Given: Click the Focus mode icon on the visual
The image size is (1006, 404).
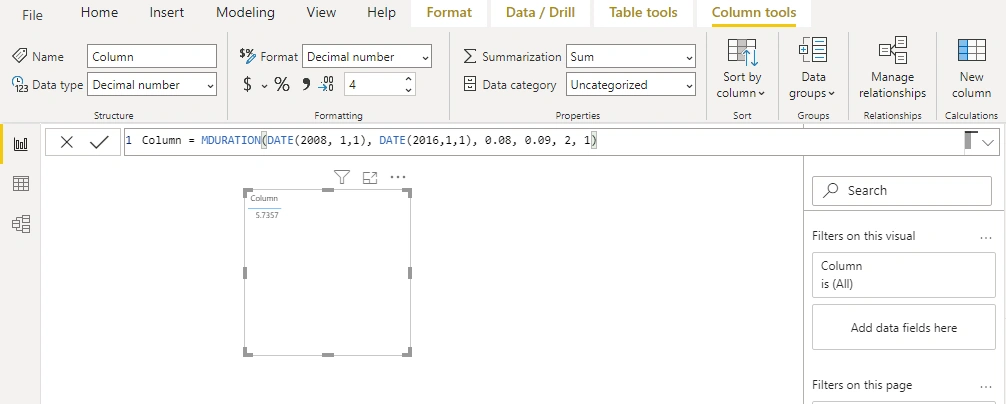Looking at the screenshot, I should click(x=370, y=178).
